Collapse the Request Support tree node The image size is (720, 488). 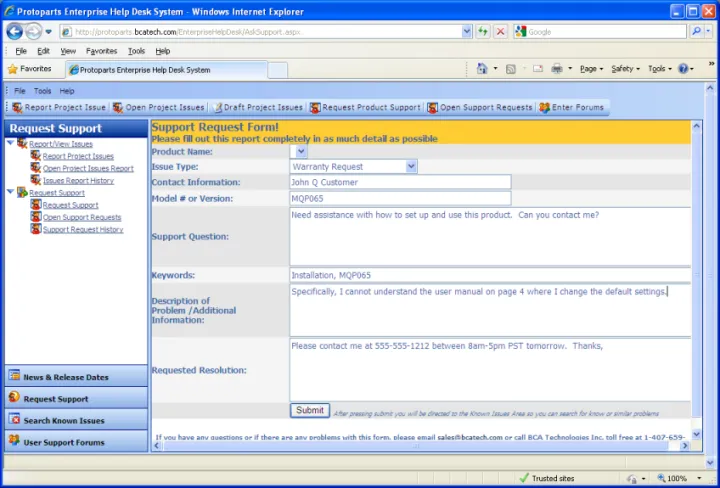click(10, 193)
